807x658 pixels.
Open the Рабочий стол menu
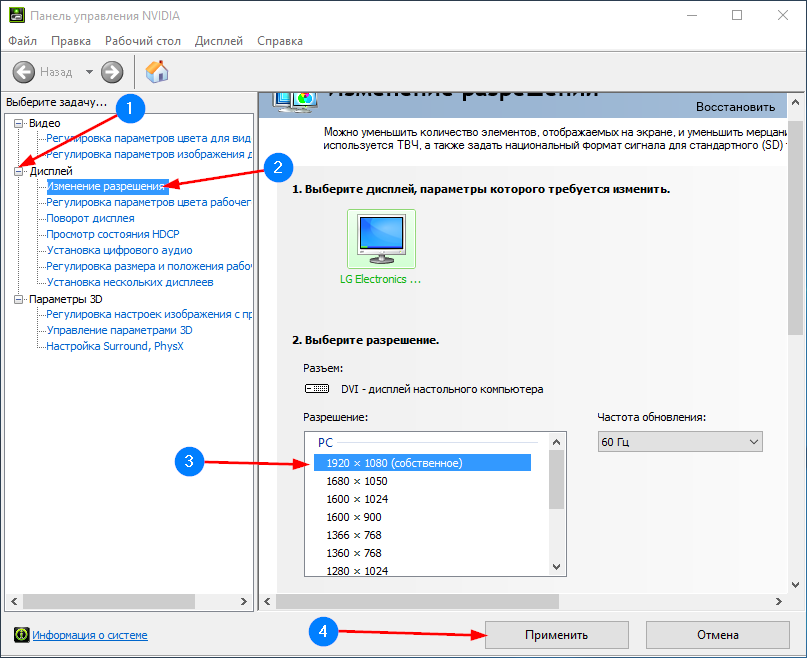[143, 41]
